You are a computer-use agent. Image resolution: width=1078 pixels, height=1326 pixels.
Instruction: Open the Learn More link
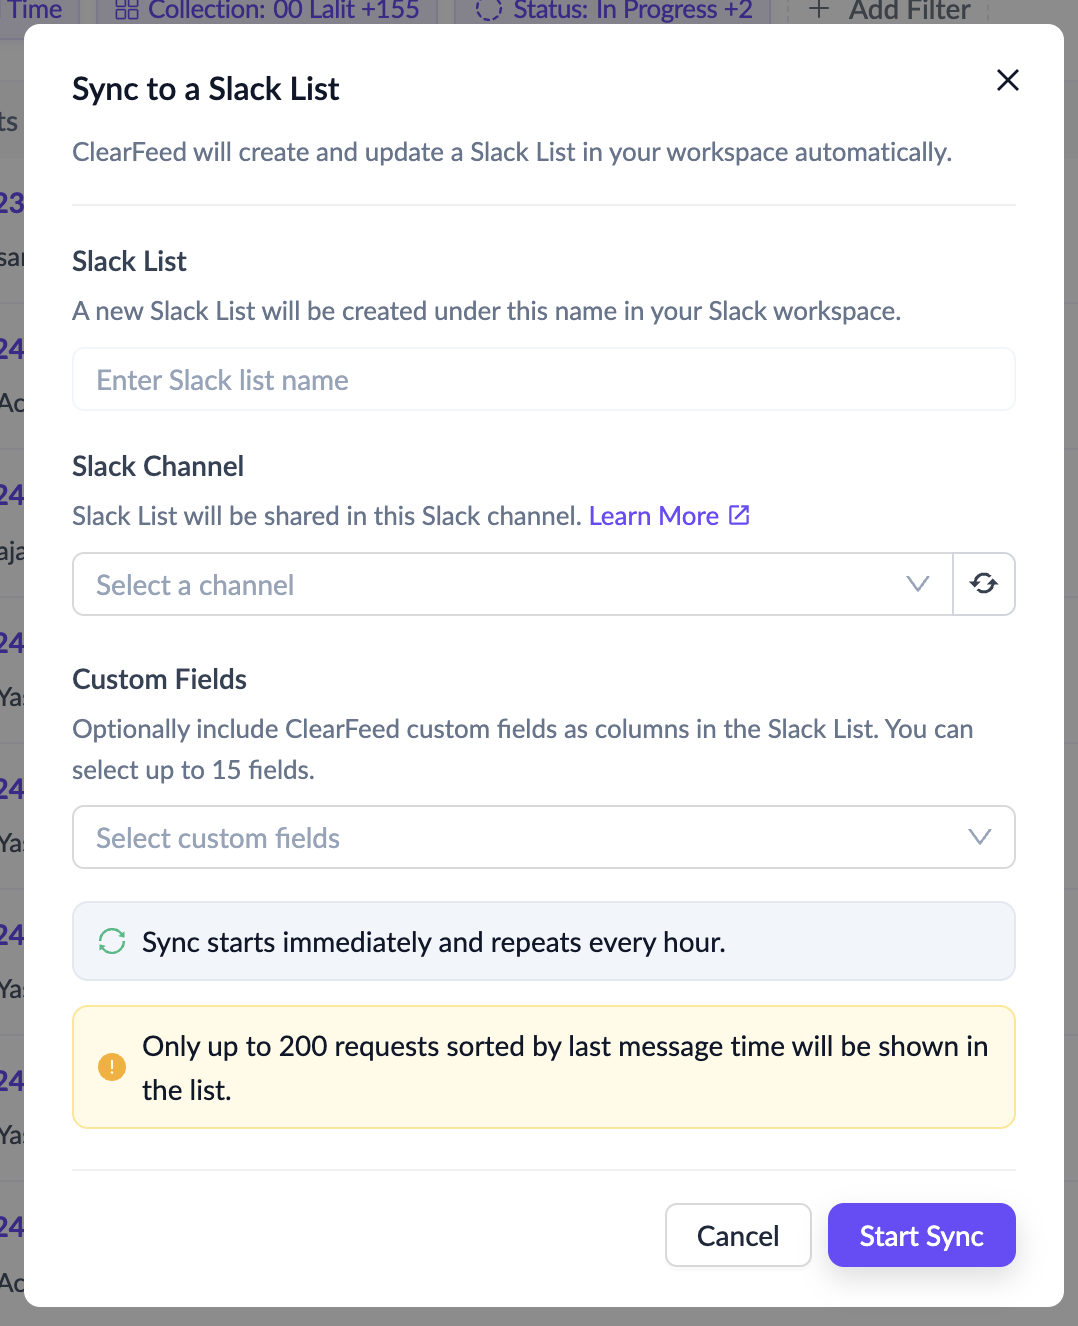click(653, 516)
